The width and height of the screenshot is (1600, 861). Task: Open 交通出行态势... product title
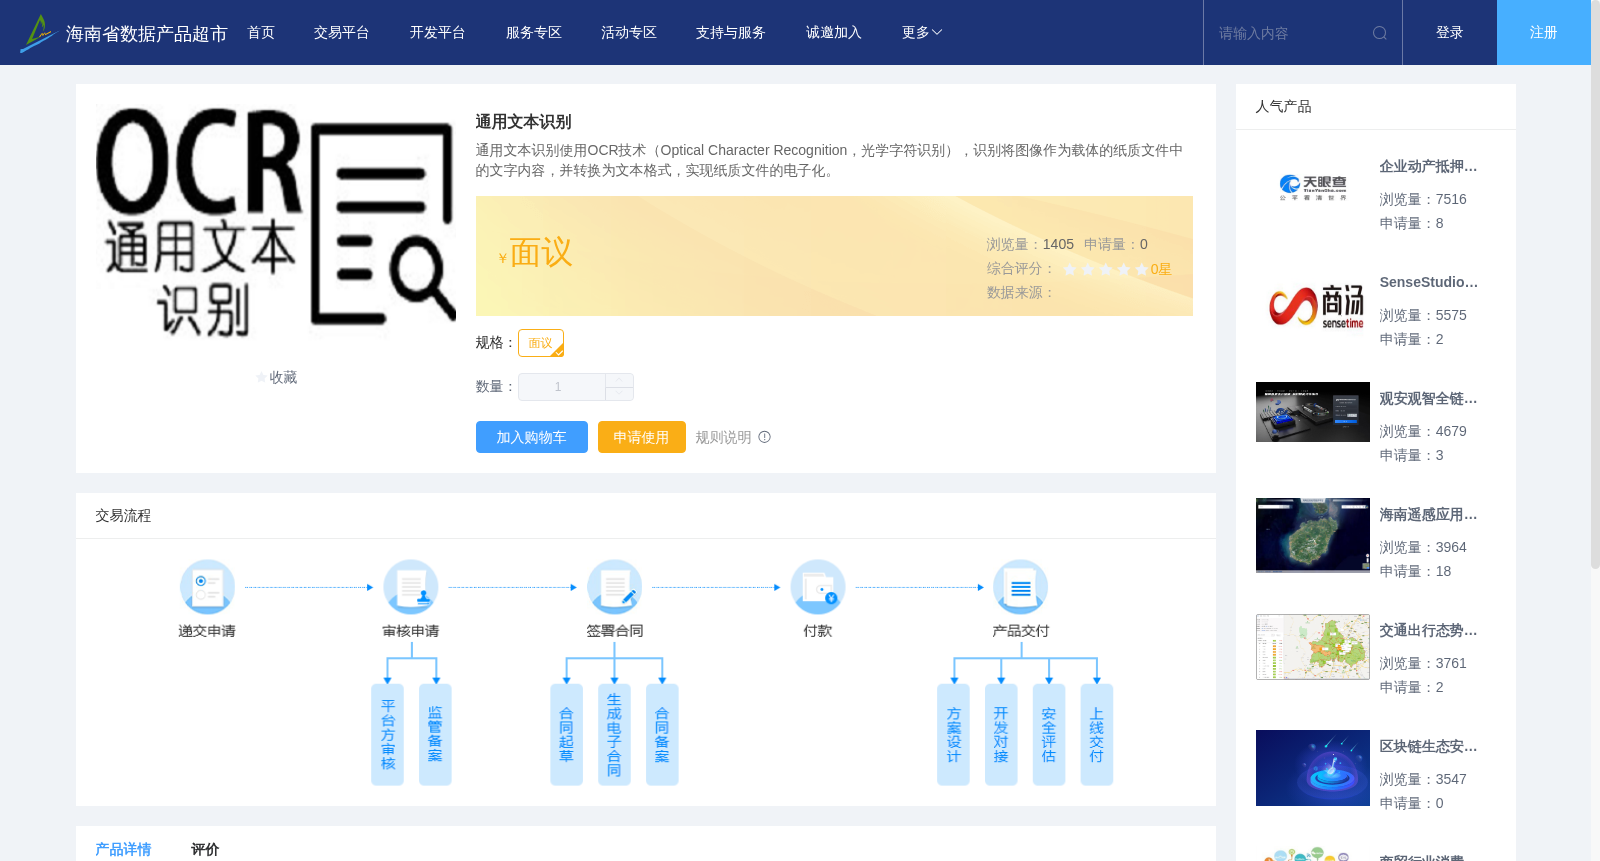point(1428,631)
